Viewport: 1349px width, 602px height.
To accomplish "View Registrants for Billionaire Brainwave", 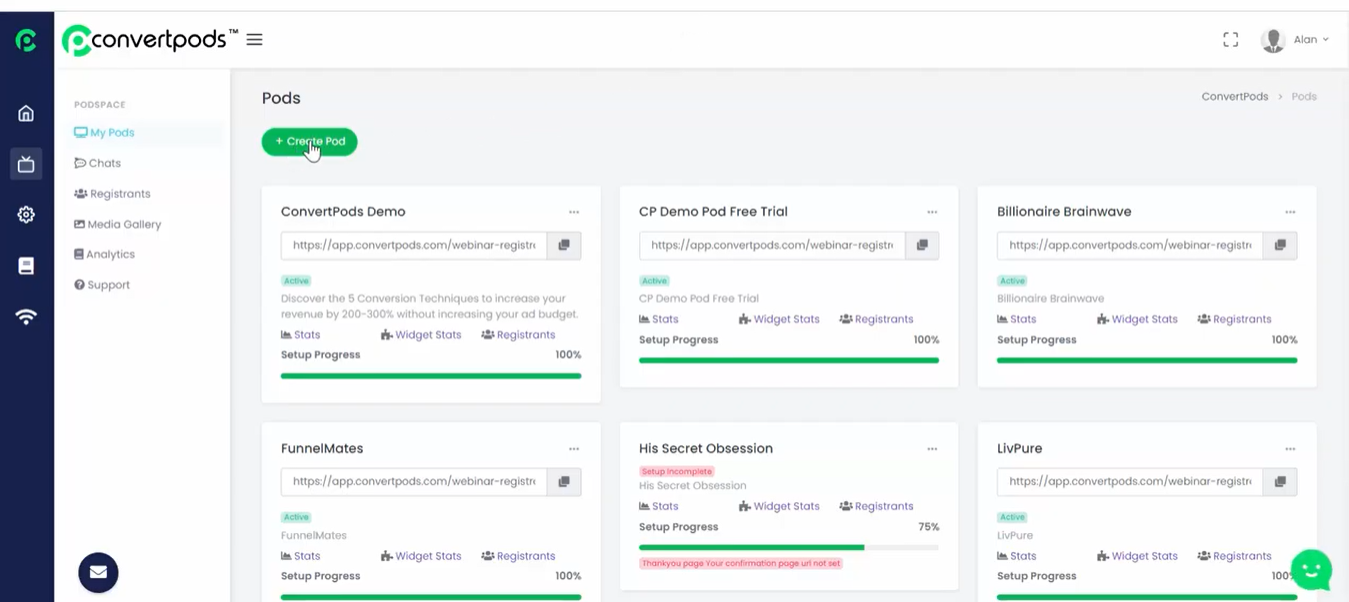I will [x=1234, y=319].
